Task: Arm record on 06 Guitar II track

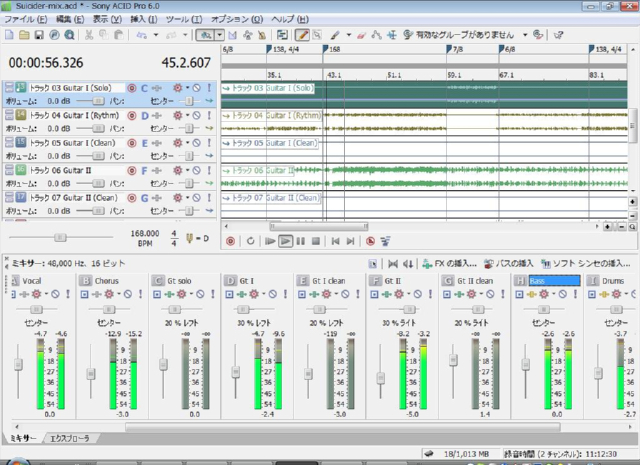Action: pos(131,171)
